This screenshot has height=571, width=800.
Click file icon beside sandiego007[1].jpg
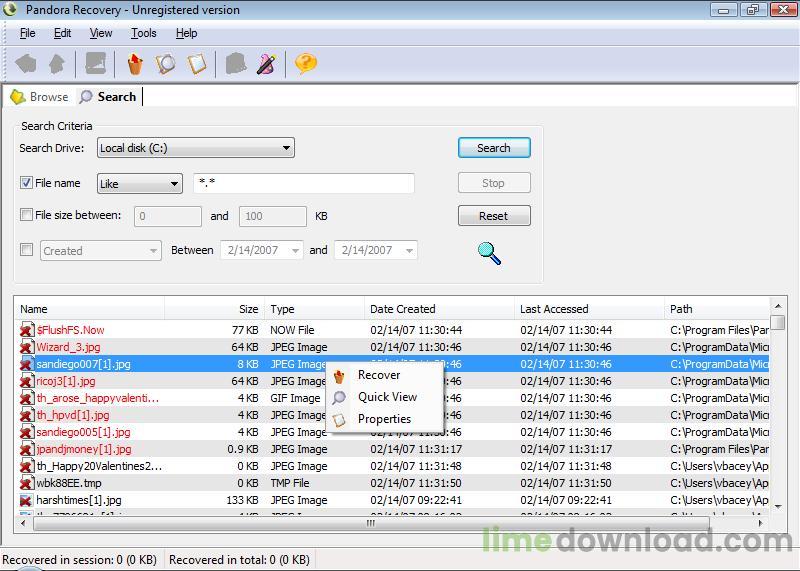[x=27, y=364]
